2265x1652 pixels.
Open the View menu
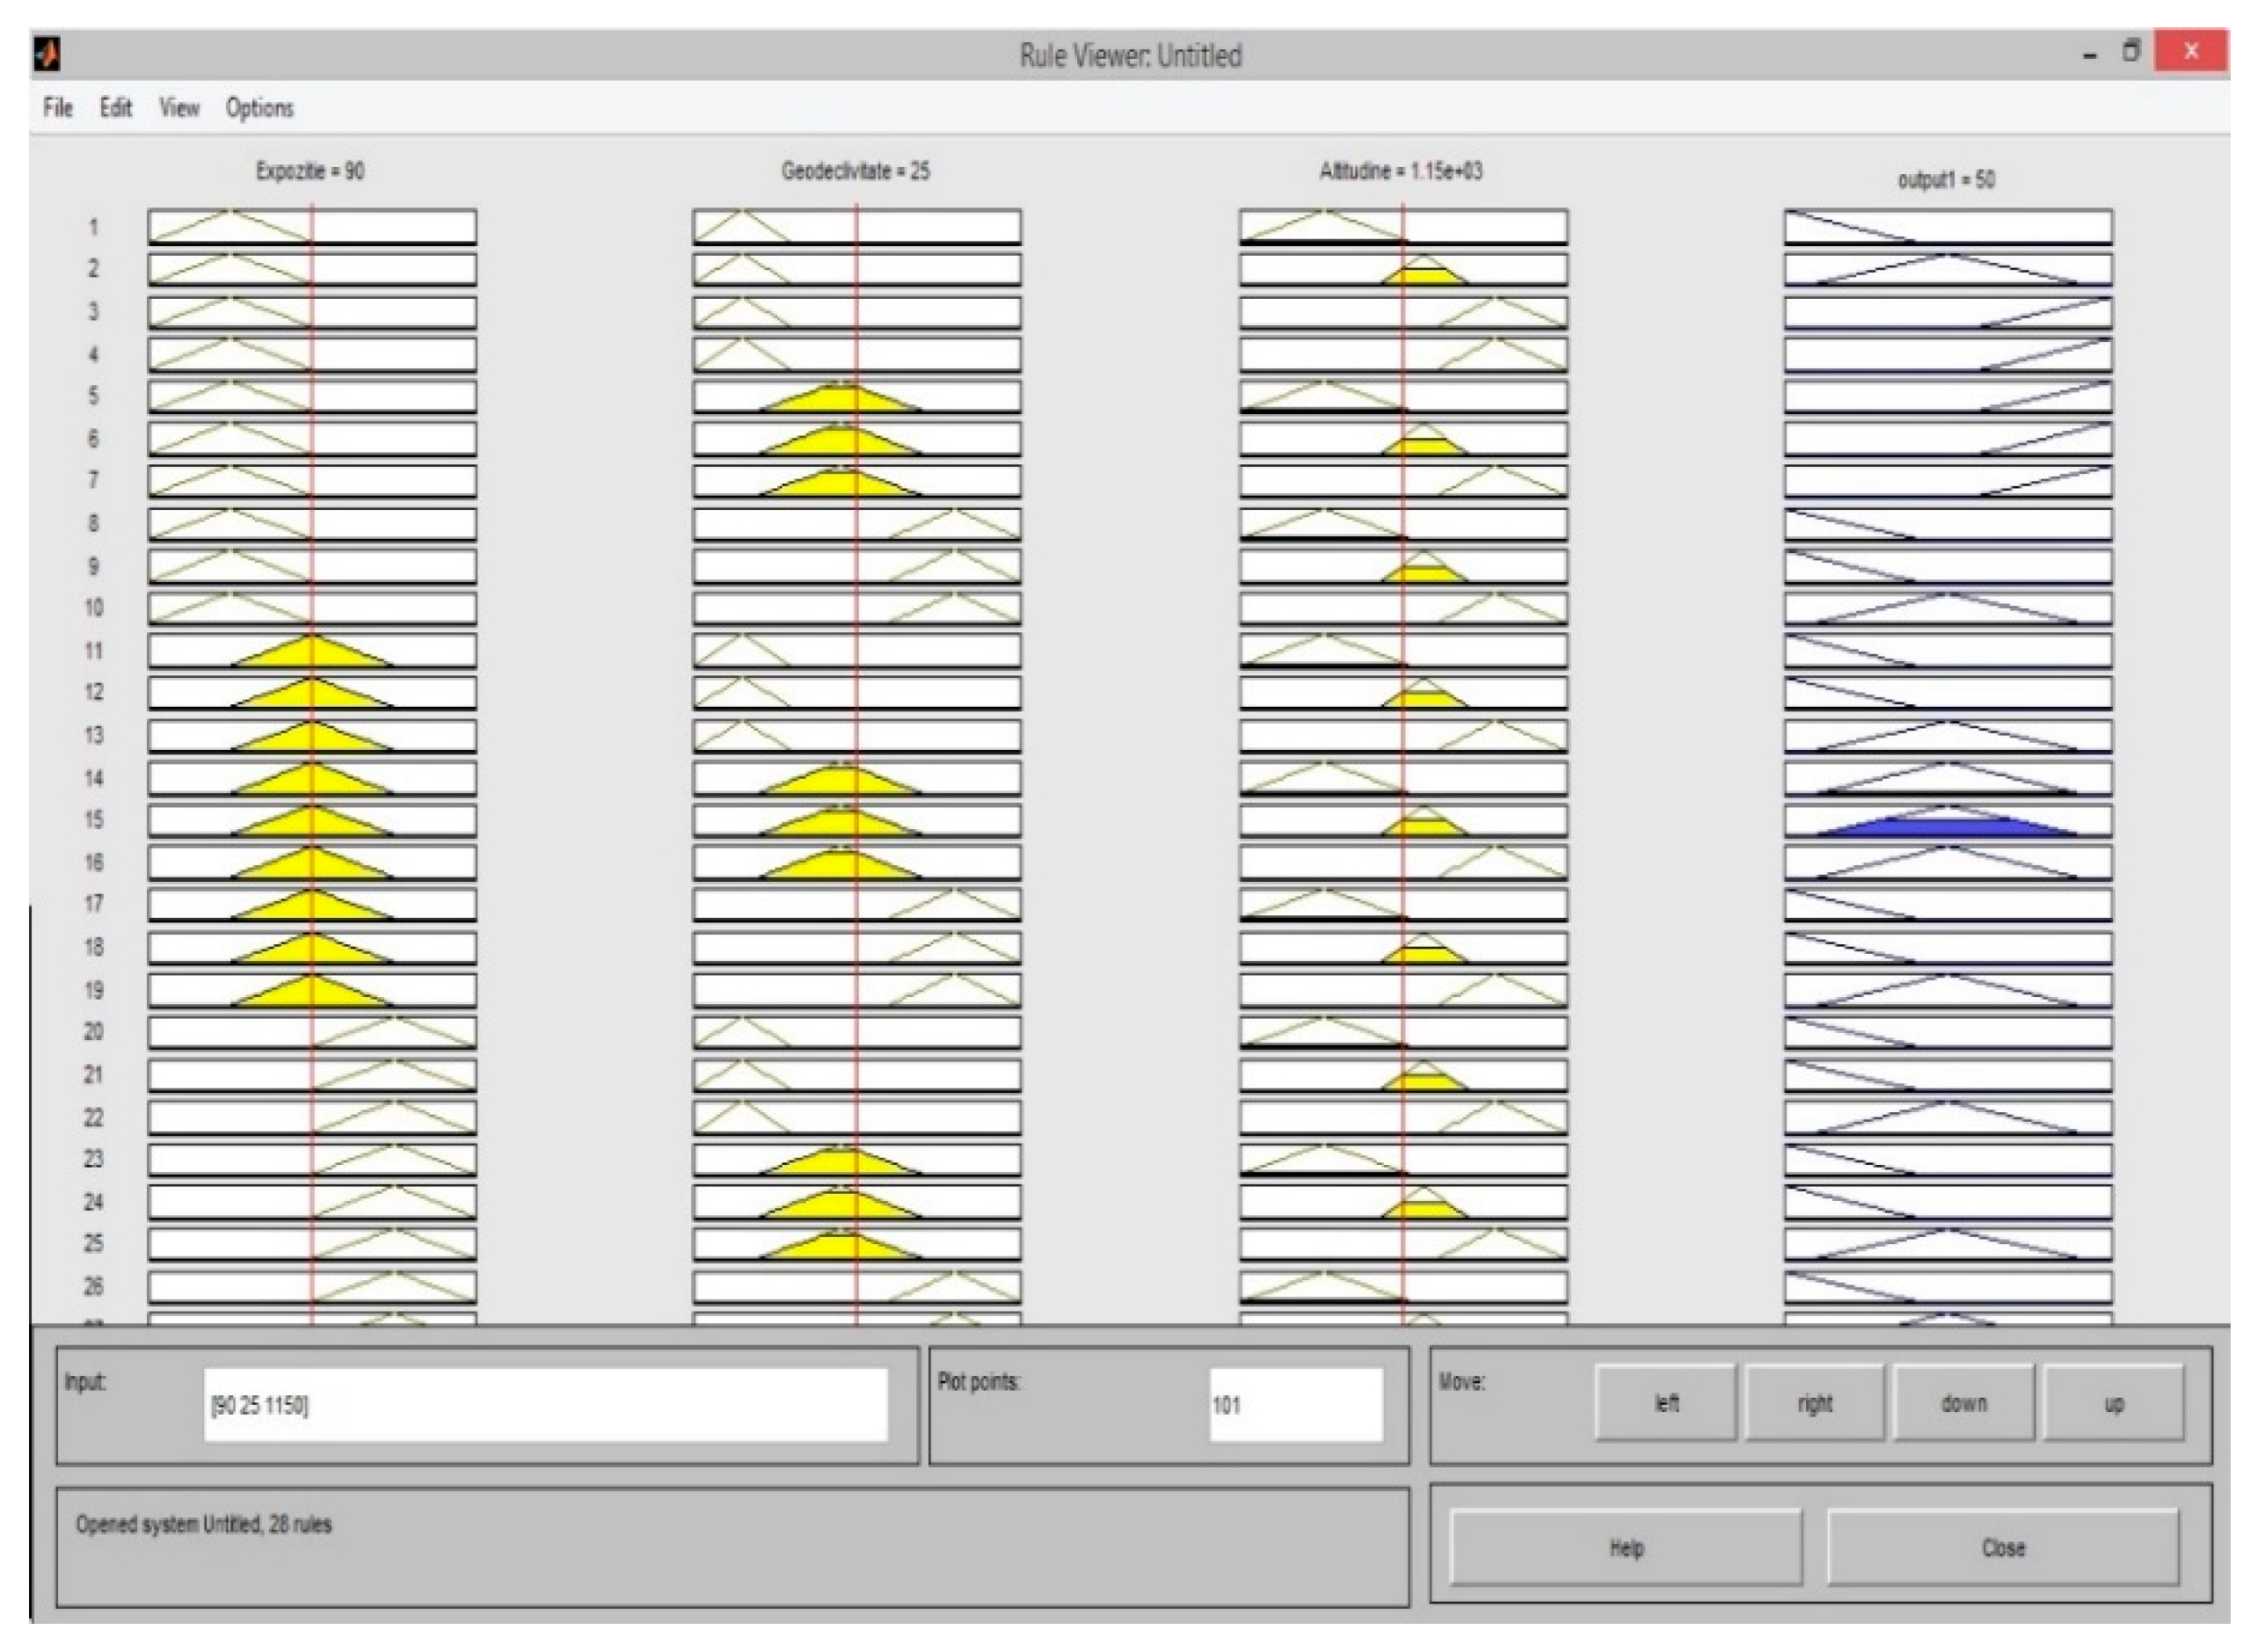[x=179, y=108]
